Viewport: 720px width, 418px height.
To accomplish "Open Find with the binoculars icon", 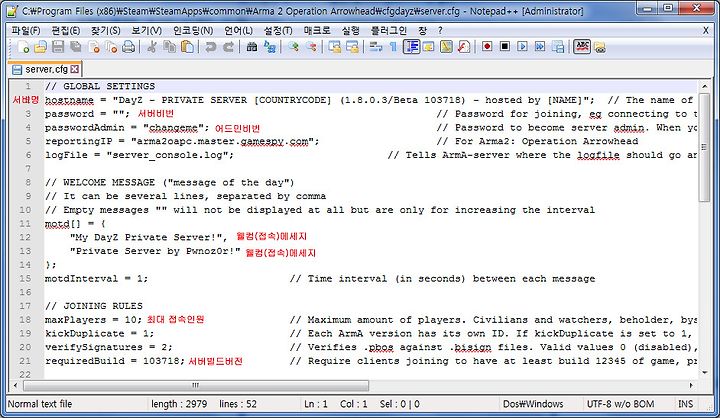I will coord(252,47).
